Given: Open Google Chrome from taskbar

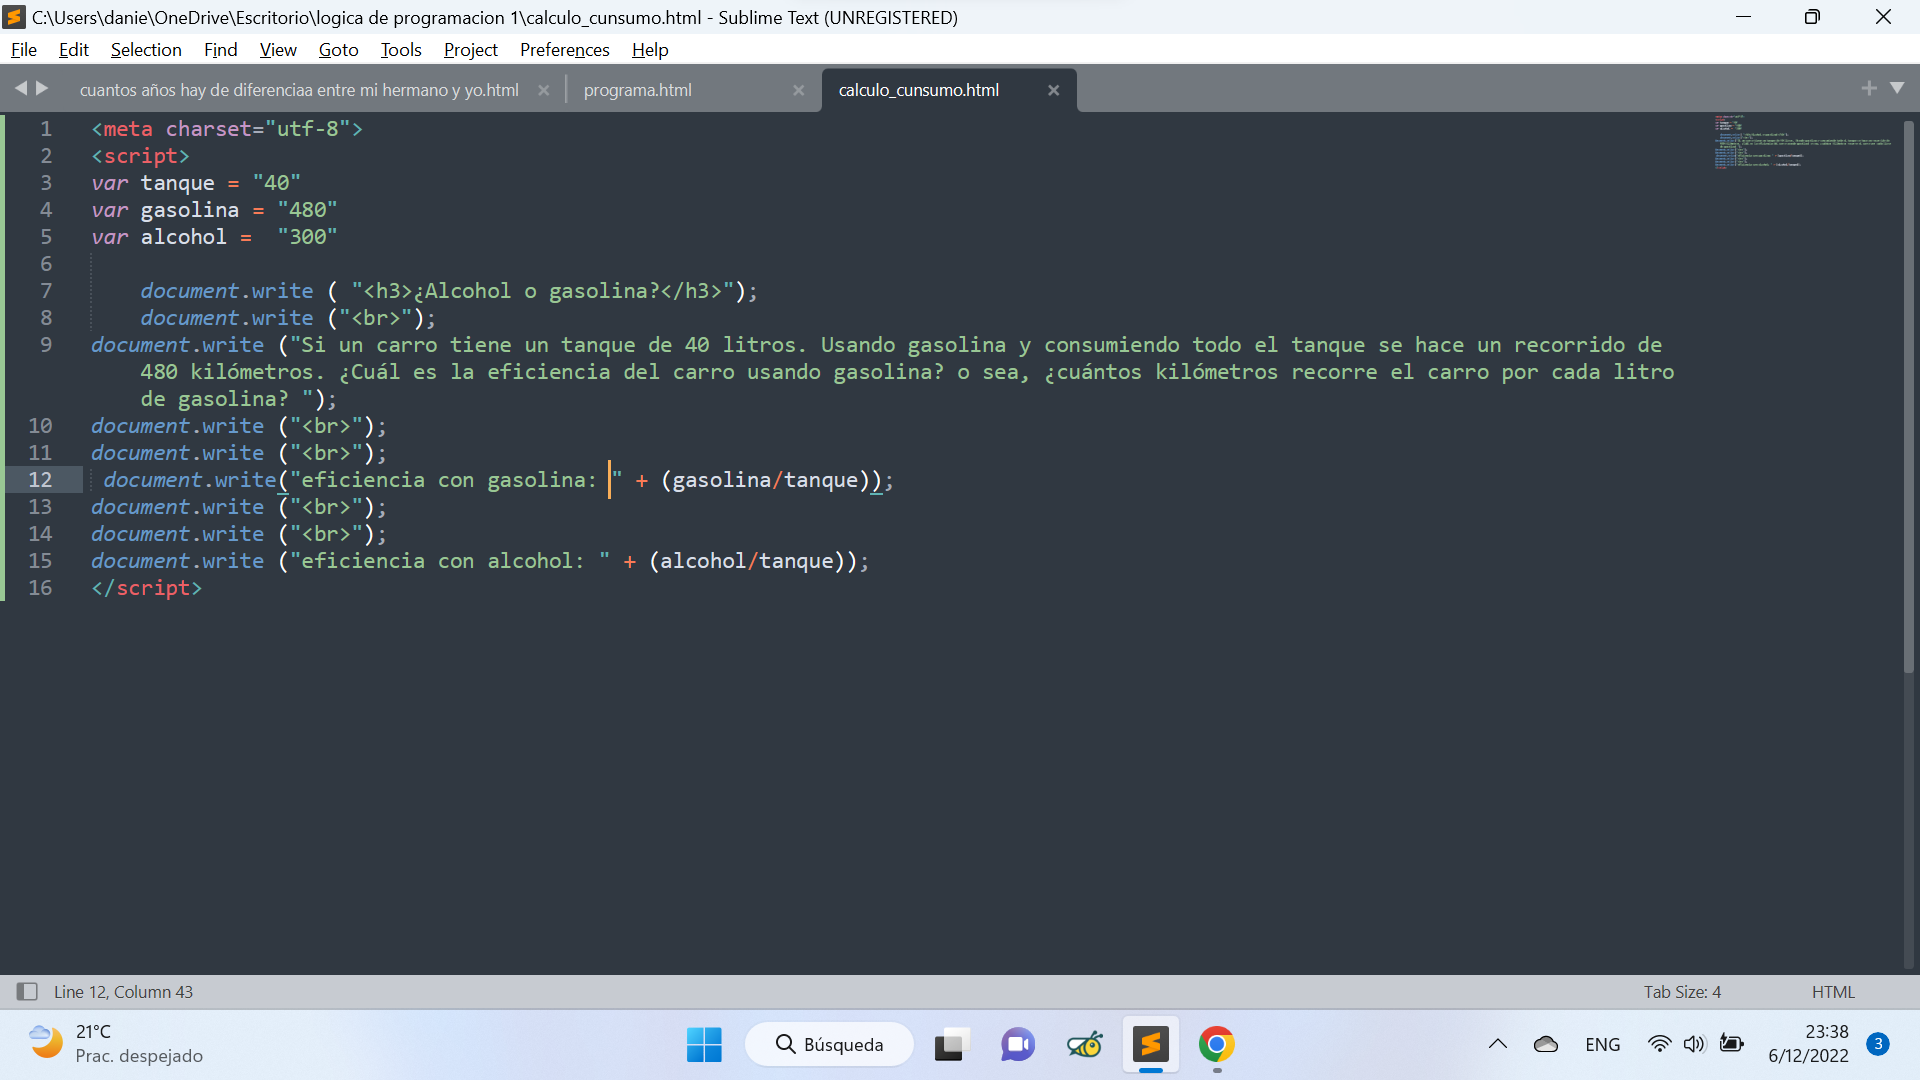Looking at the screenshot, I should point(1217,1045).
